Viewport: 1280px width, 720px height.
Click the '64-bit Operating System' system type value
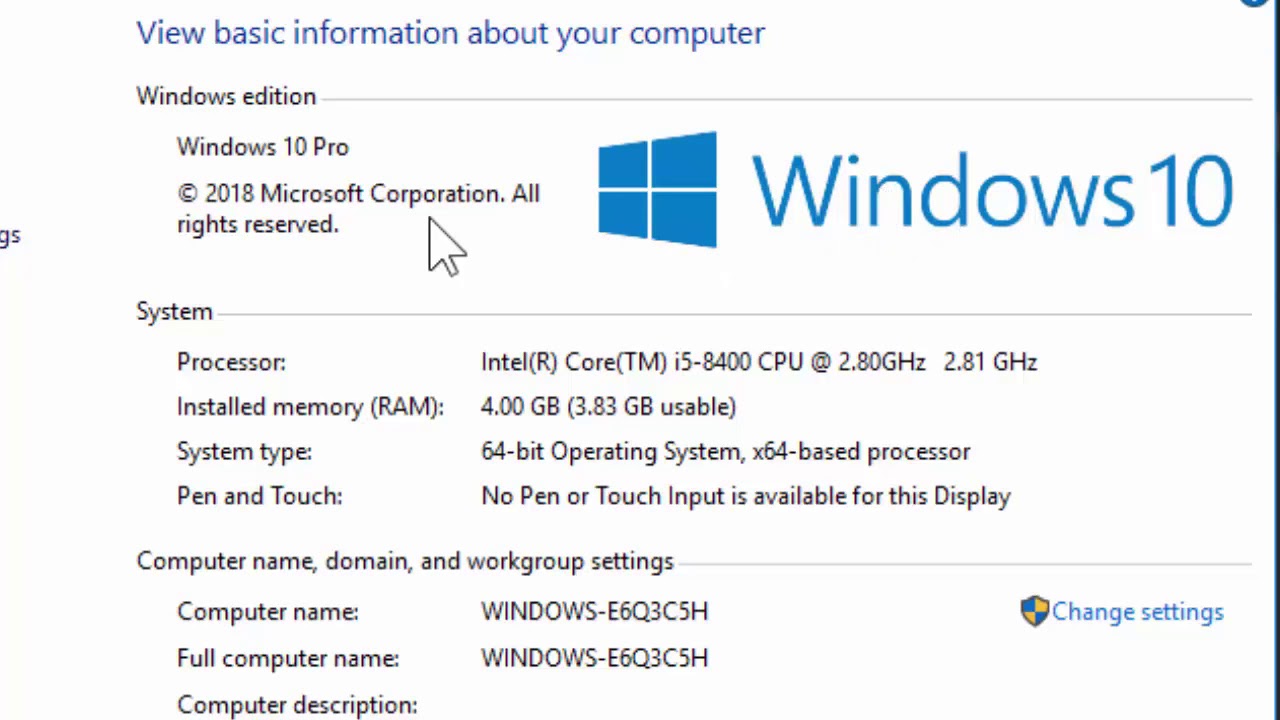point(725,452)
